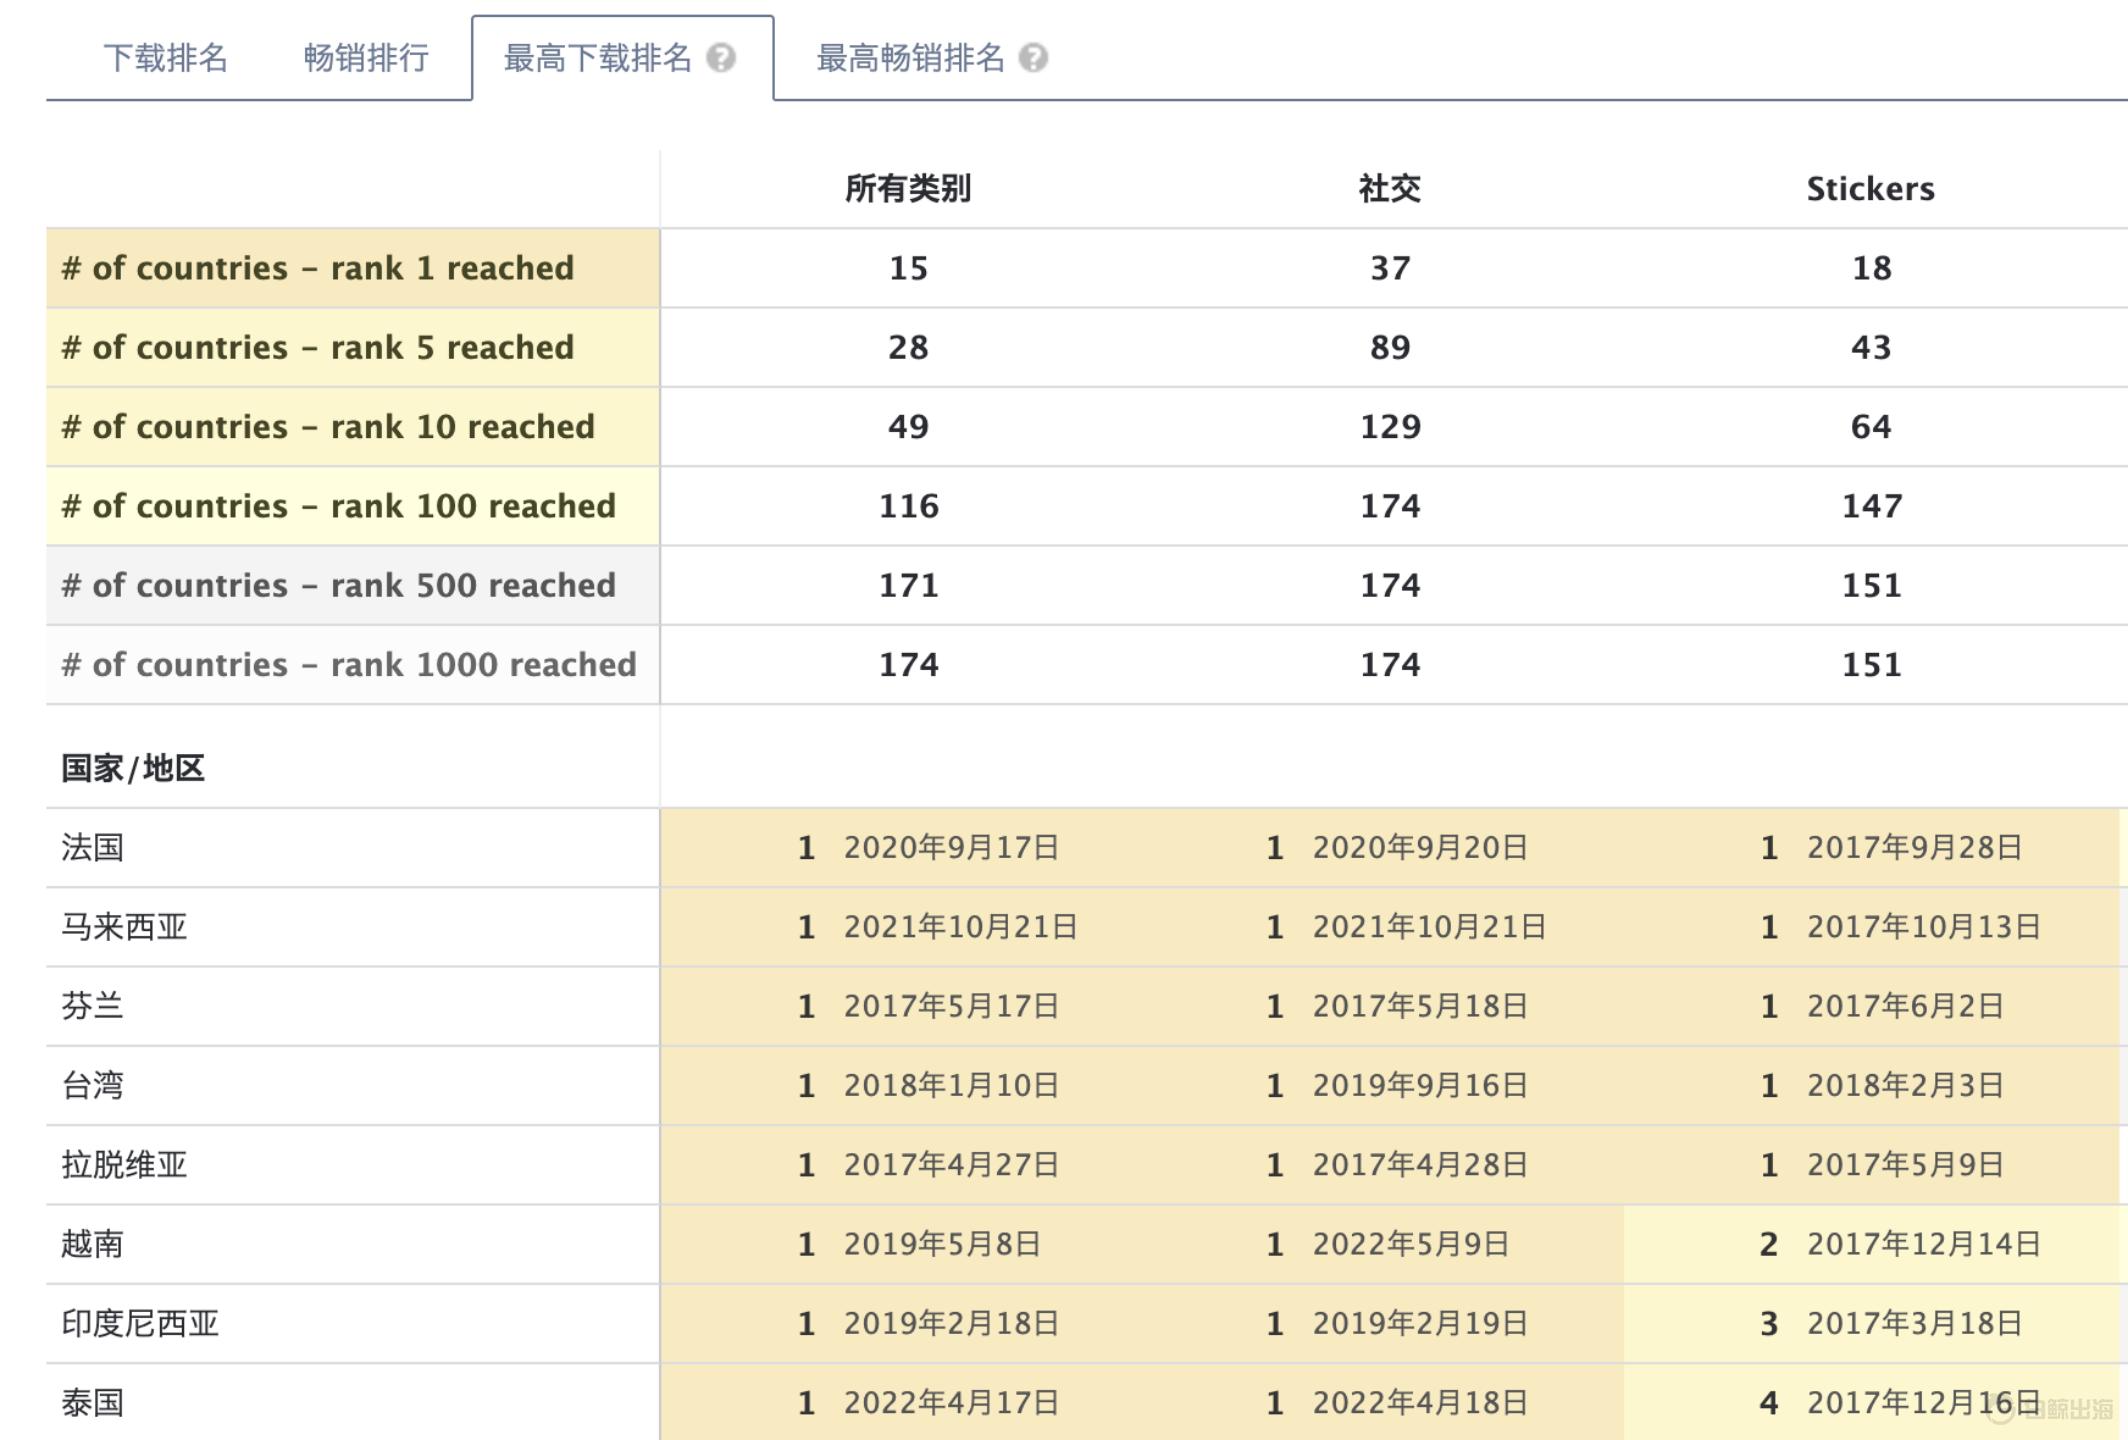Click 芬兰 社交 date 2017年5月18日
2128x1440 pixels.
tap(1419, 1006)
